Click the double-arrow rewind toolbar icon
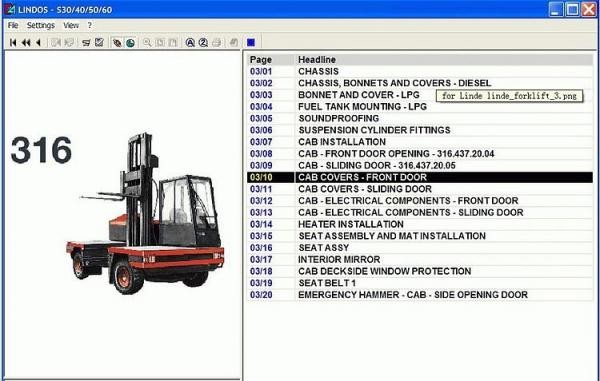 click(x=26, y=42)
